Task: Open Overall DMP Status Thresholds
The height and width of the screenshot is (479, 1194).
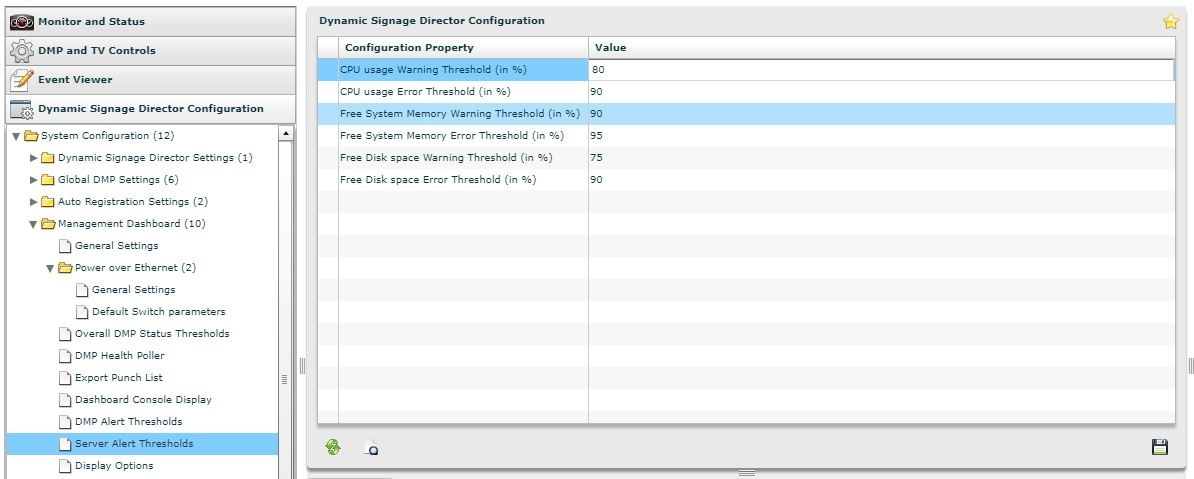Action: [x=152, y=334]
